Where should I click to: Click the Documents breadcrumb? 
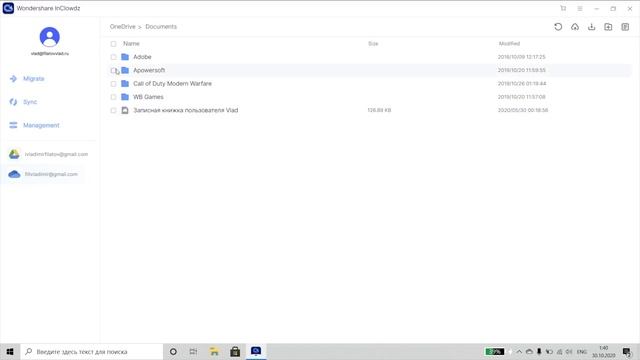(x=161, y=27)
